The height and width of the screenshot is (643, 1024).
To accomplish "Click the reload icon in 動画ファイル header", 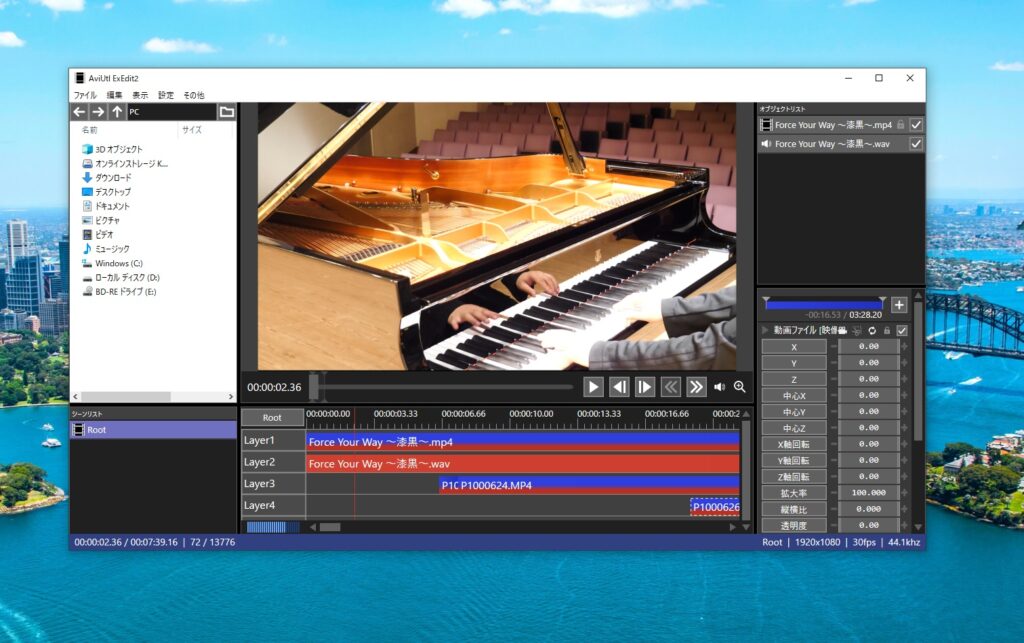I will (872, 331).
